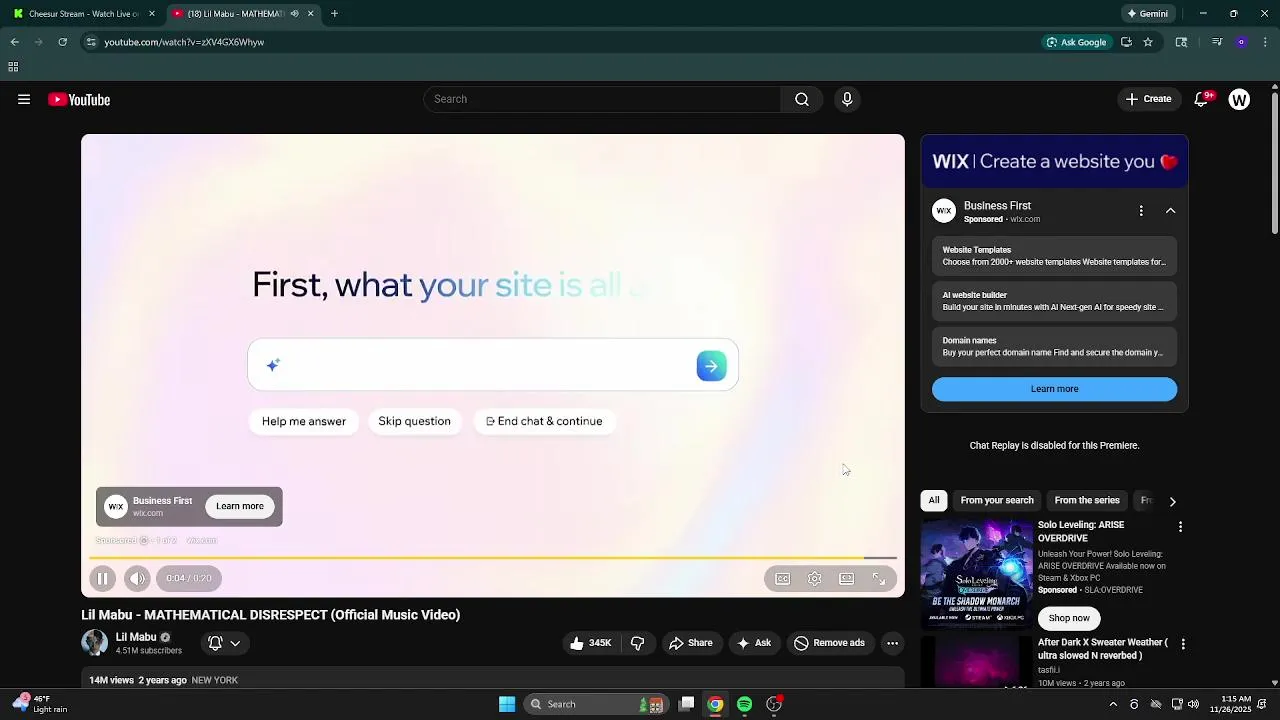Open Business First ad options menu

[1141, 211]
